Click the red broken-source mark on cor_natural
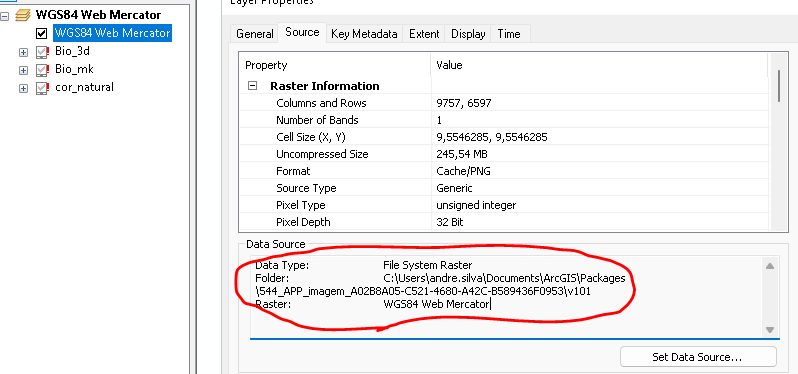 (x=48, y=88)
